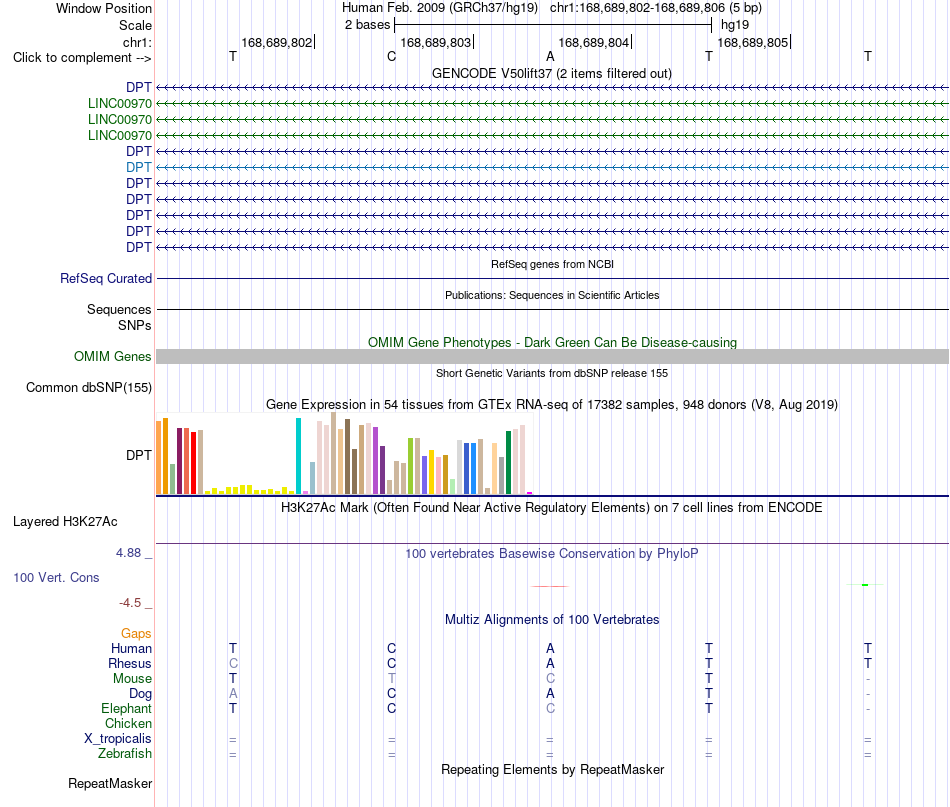
Task: Click the Gaps row label
Action: point(136,633)
